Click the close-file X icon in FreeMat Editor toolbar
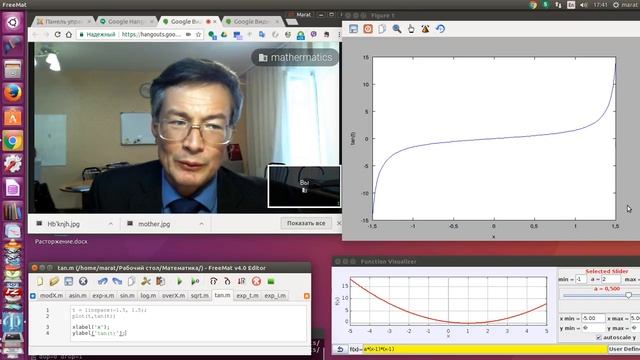This screenshot has height=360, width=640. [x=83, y=281]
